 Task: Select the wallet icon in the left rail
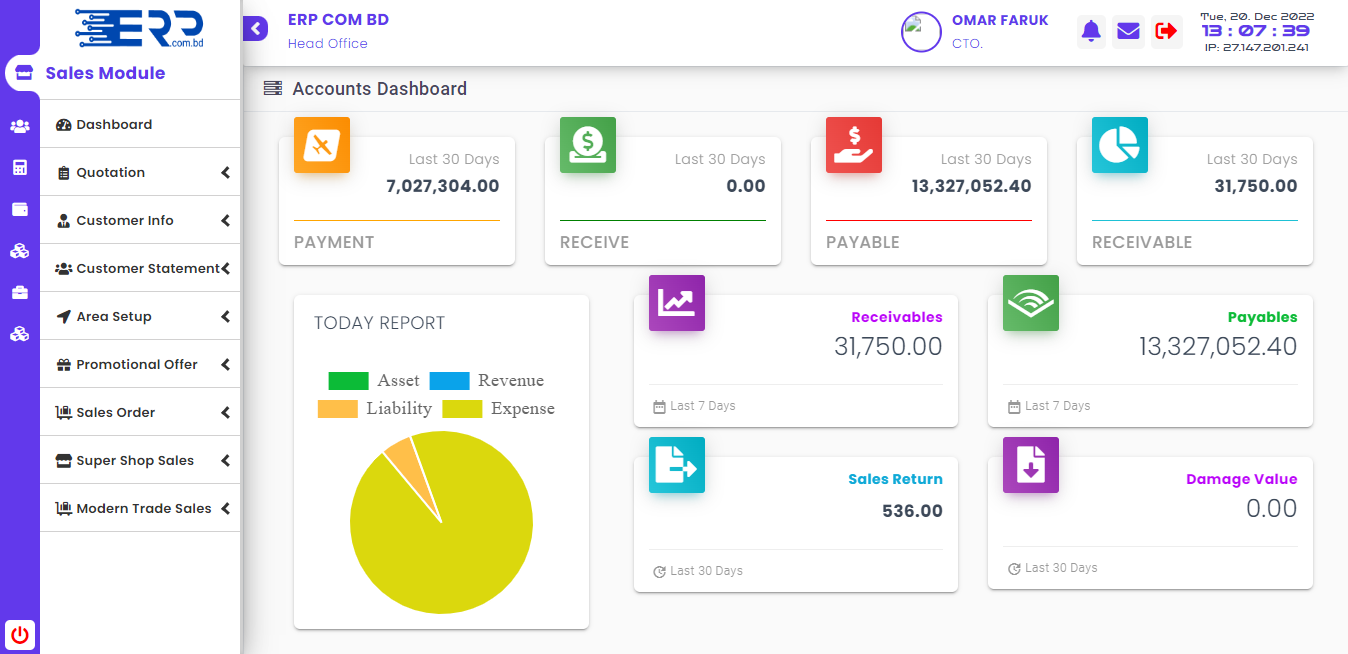tap(20, 209)
